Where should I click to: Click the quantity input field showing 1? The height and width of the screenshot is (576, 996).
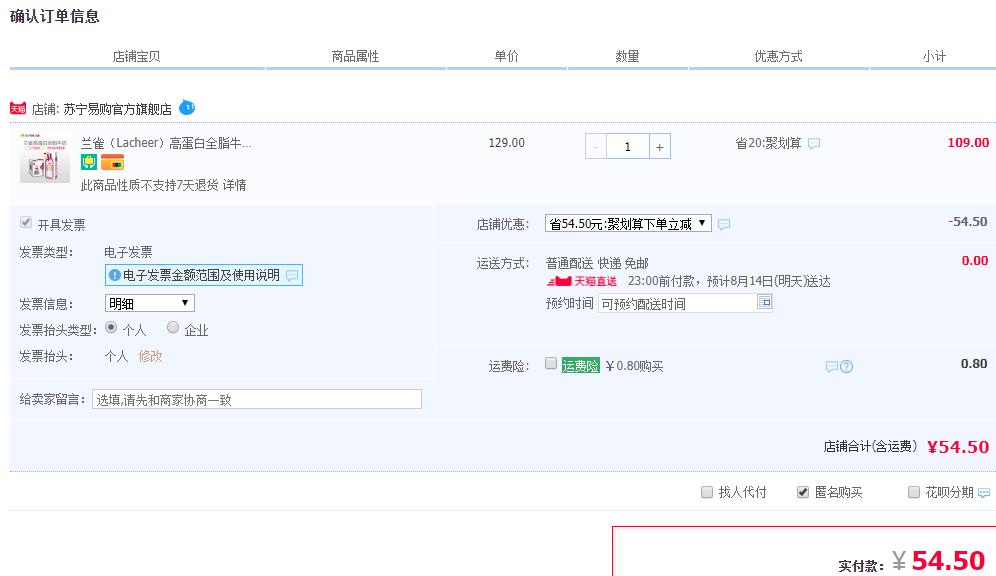coord(628,147)
